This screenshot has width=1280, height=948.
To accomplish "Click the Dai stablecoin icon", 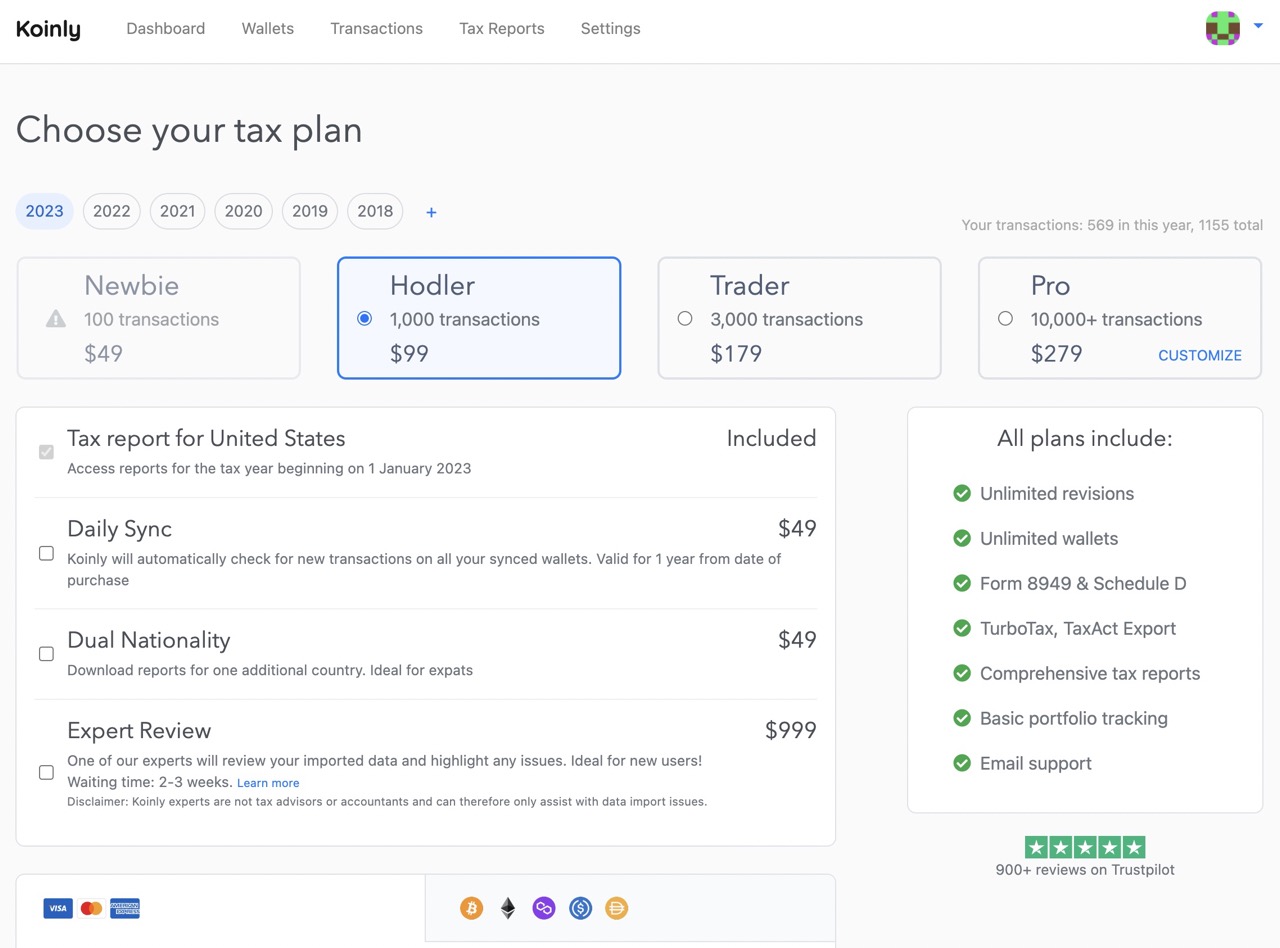I will coord(616,908).
